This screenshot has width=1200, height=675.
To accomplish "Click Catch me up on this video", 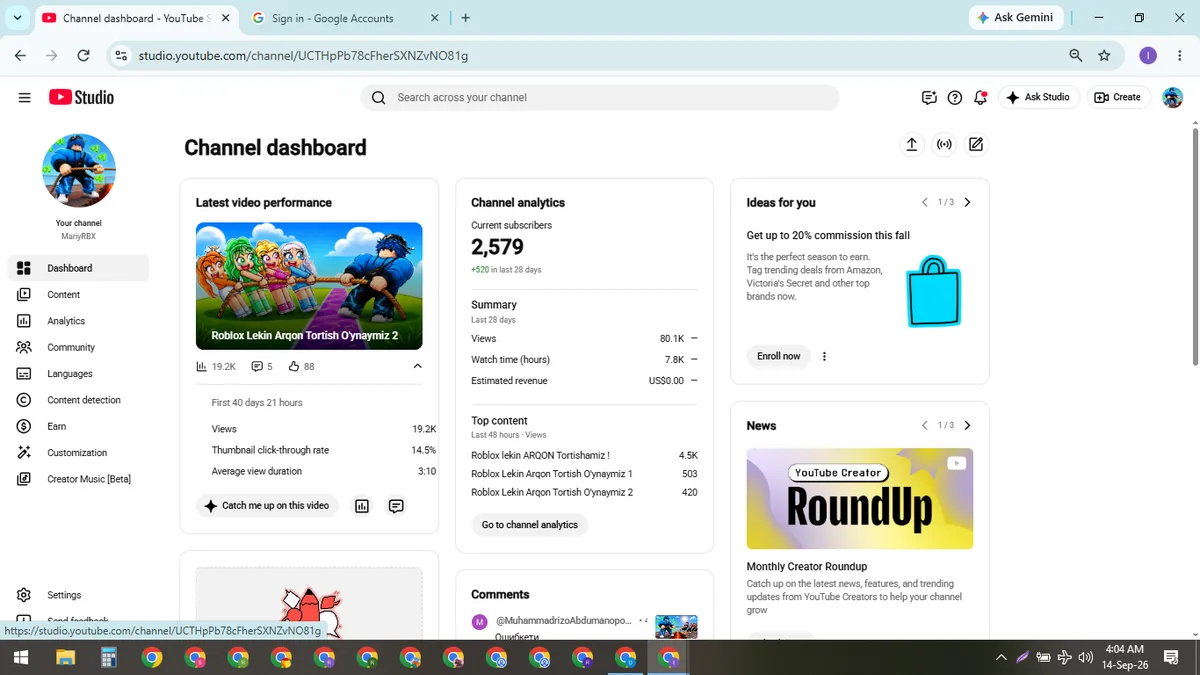I will pyautogui.click(x=267, y=506).
